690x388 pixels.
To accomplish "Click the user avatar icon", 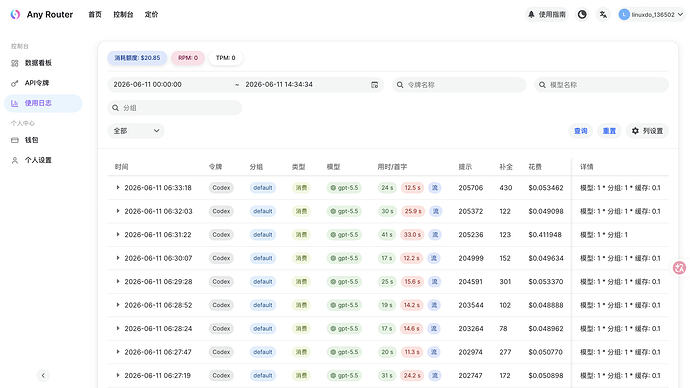I will (x=624, y=15).
